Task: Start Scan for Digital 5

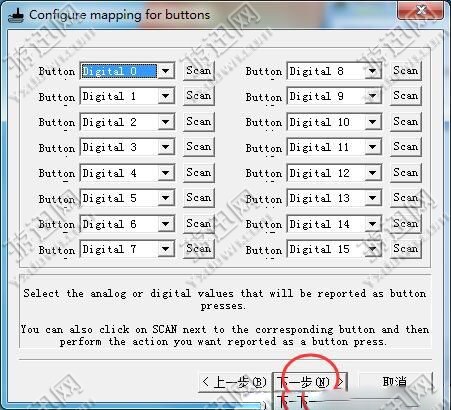Action: [x=199, y=198]
